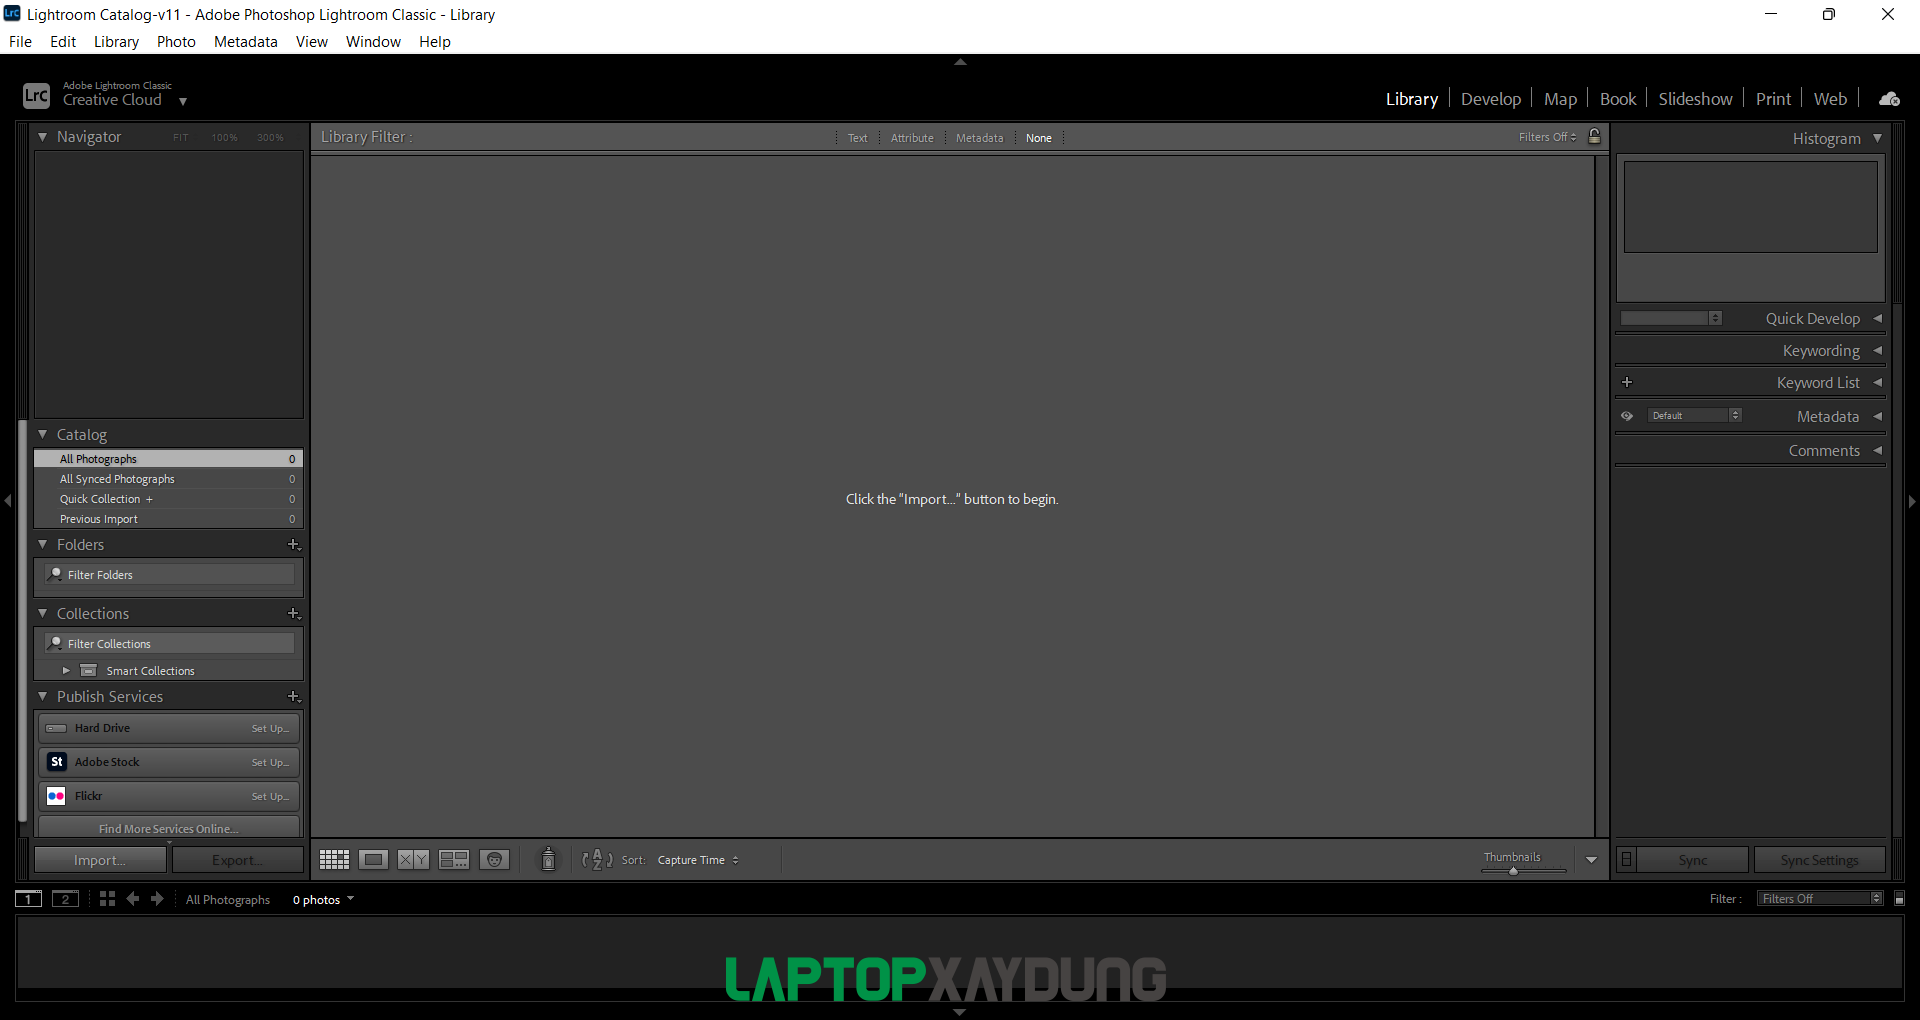Activate Survey view

coord(453,859)
